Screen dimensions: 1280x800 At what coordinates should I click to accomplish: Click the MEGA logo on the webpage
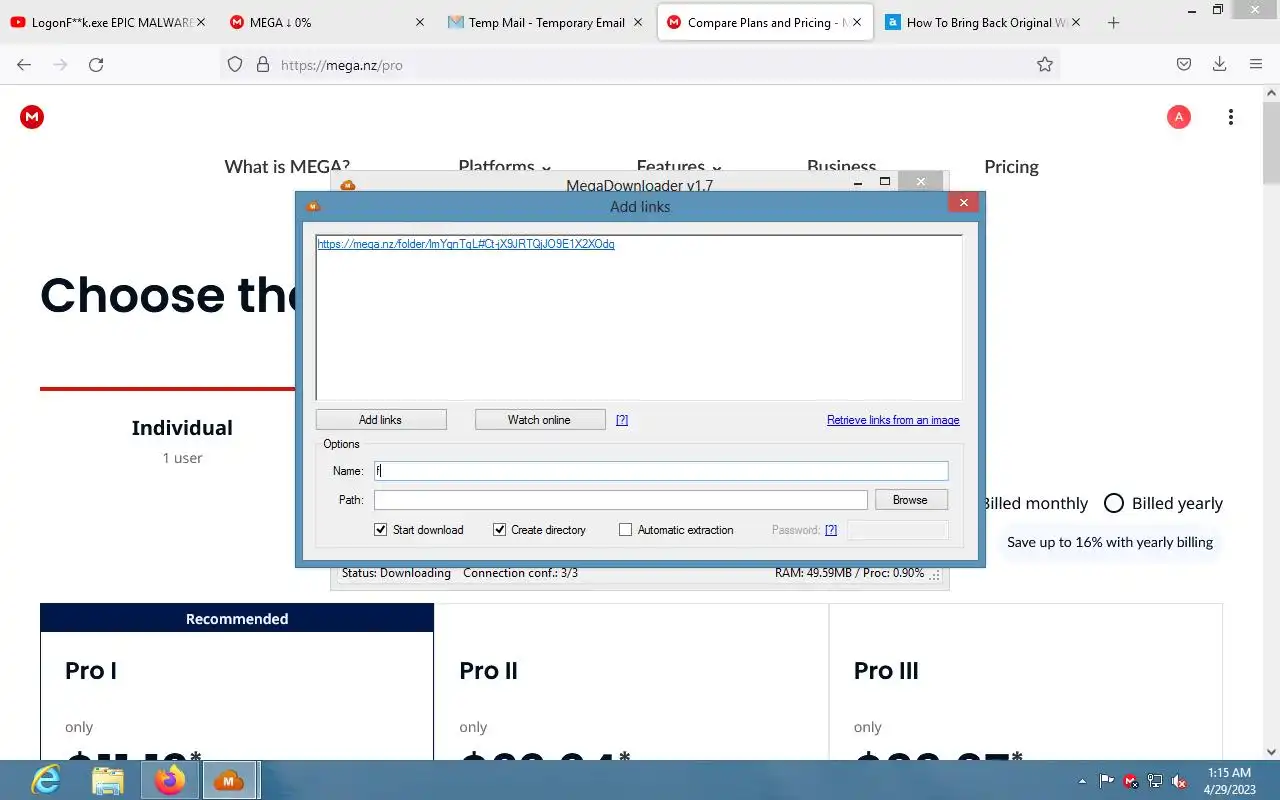pyautogui.click(x=32, y=117)
